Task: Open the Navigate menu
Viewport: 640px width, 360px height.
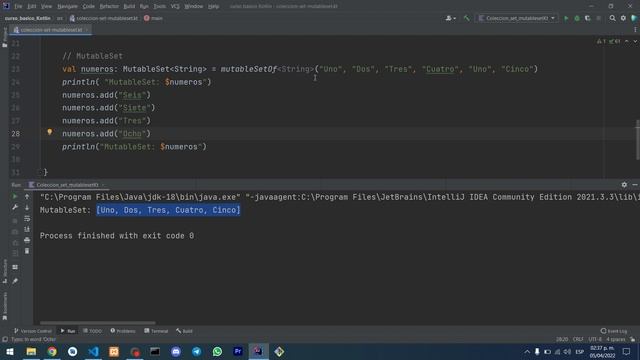Action: click(67, 6)
